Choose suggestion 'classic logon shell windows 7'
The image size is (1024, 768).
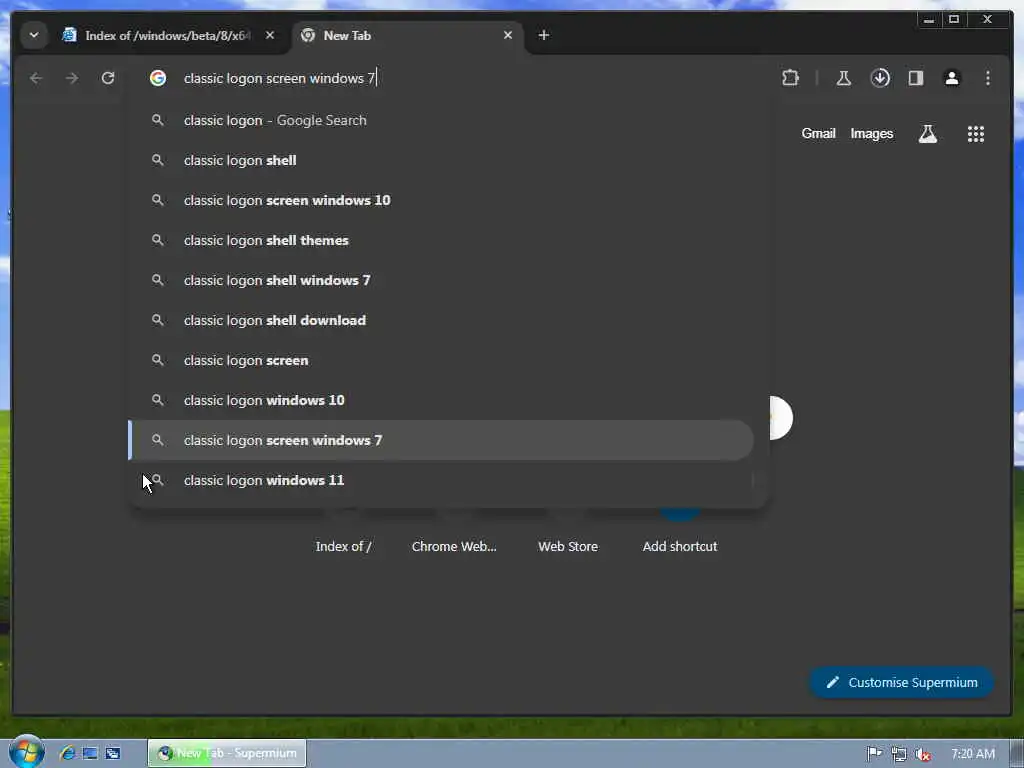click(x=441, y=280)
